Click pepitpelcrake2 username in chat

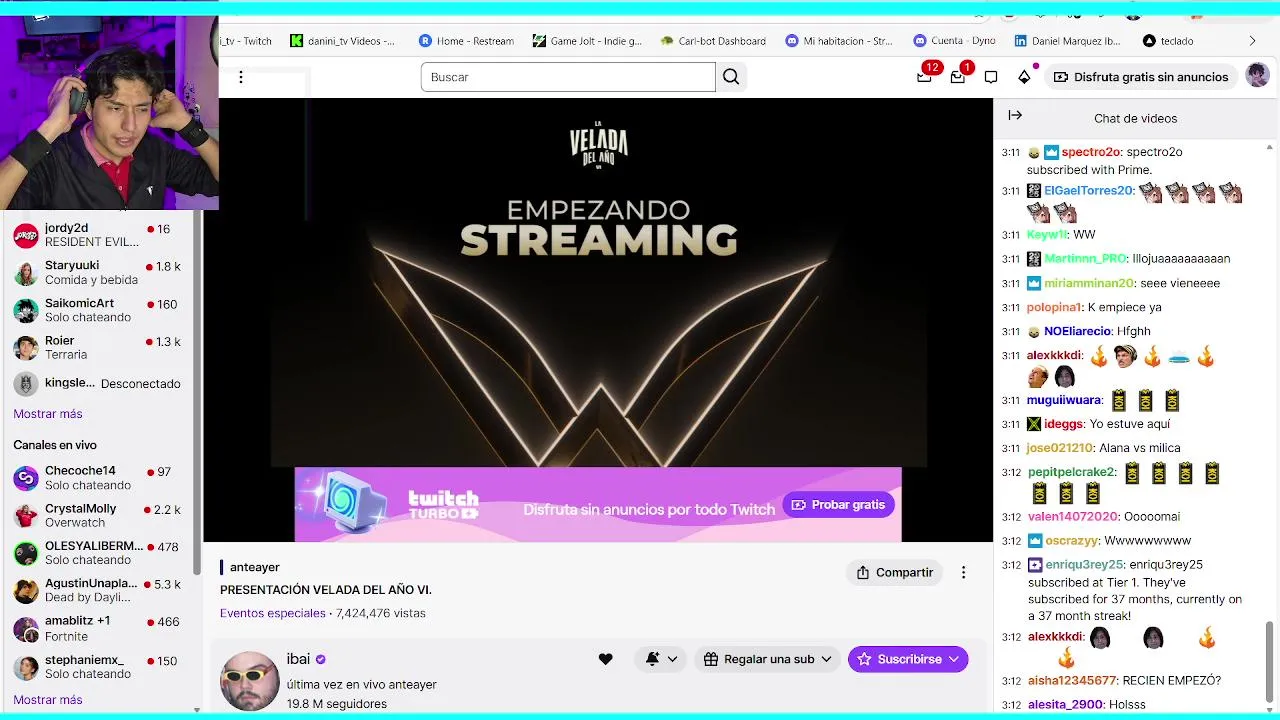click(1071, 472)
